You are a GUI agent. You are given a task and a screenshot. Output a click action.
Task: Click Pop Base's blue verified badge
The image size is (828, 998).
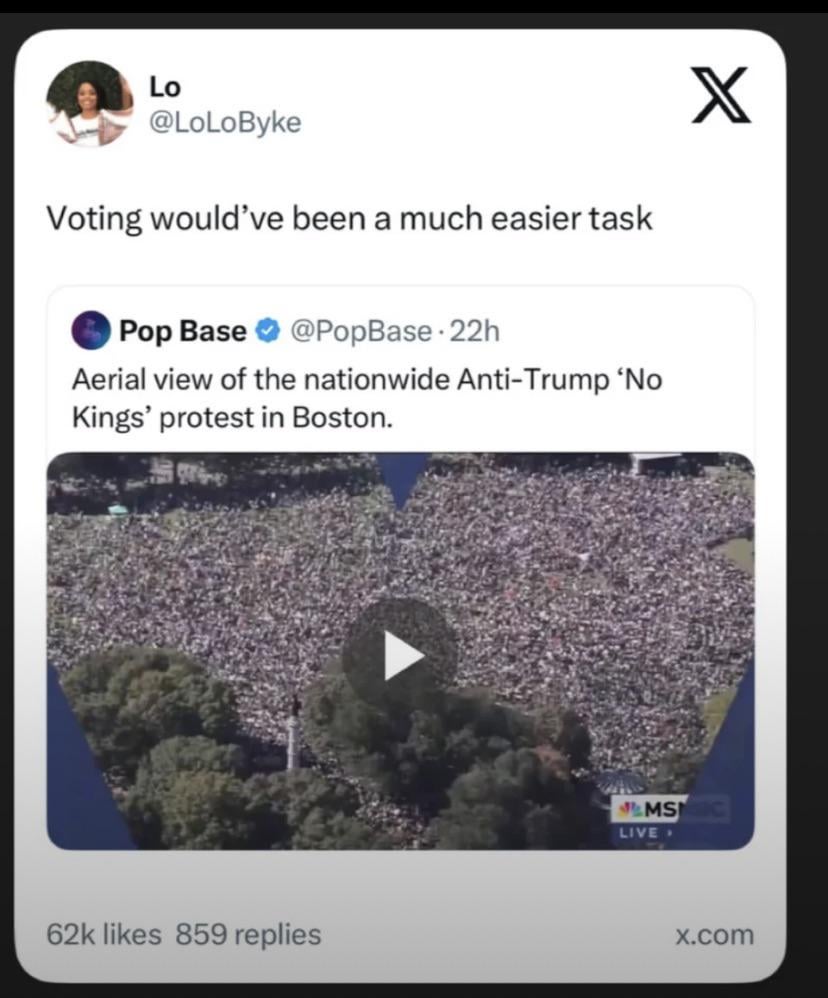(268, 331)
